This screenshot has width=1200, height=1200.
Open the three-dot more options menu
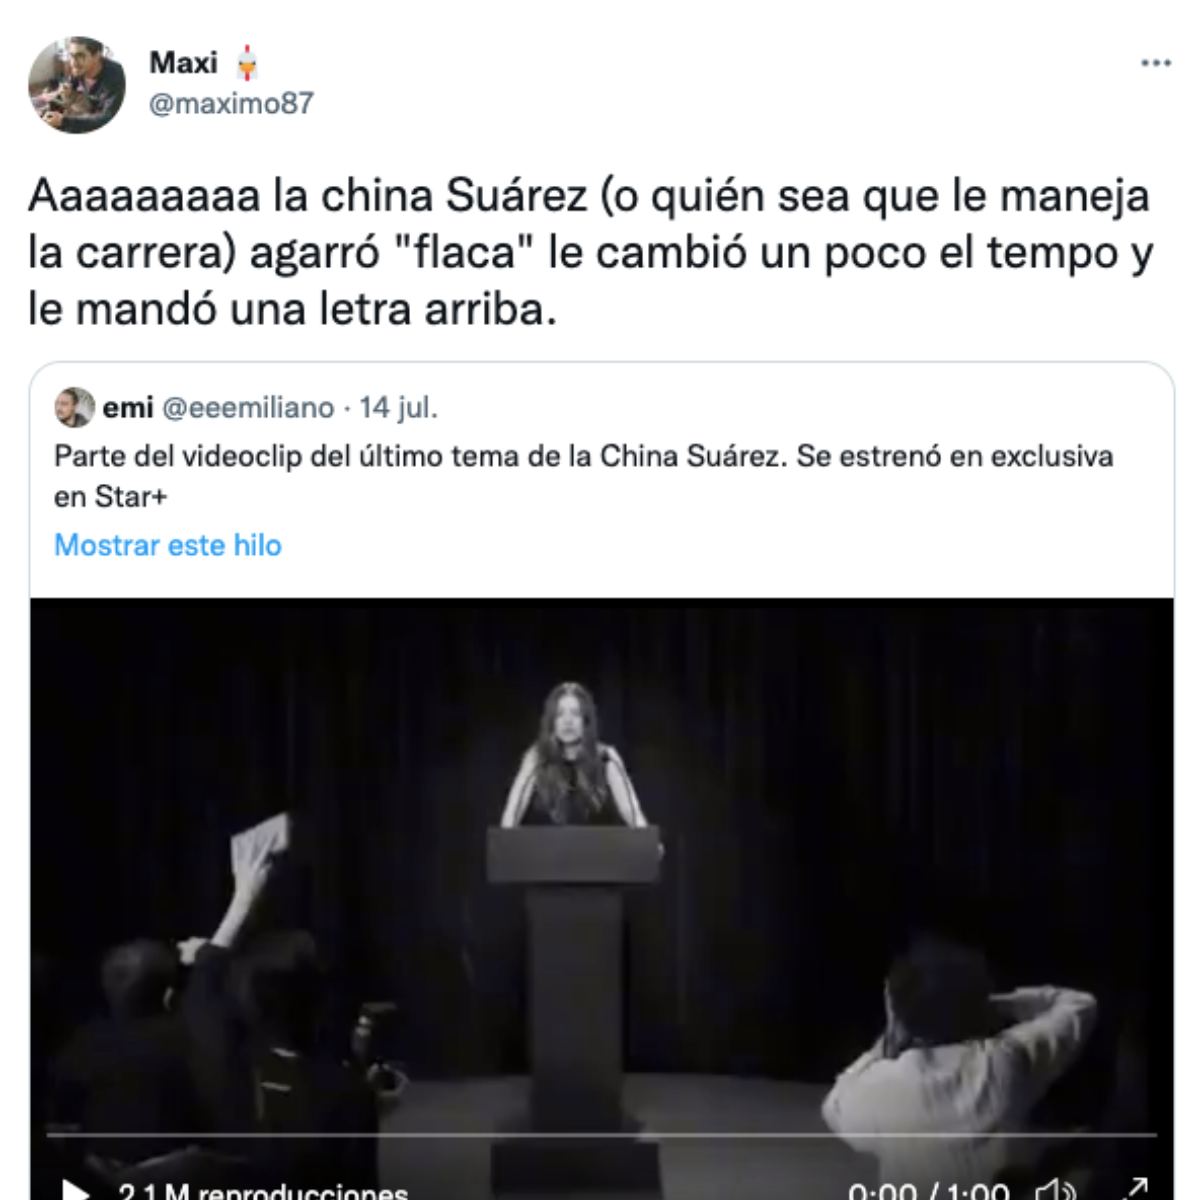coord(1155,63)
